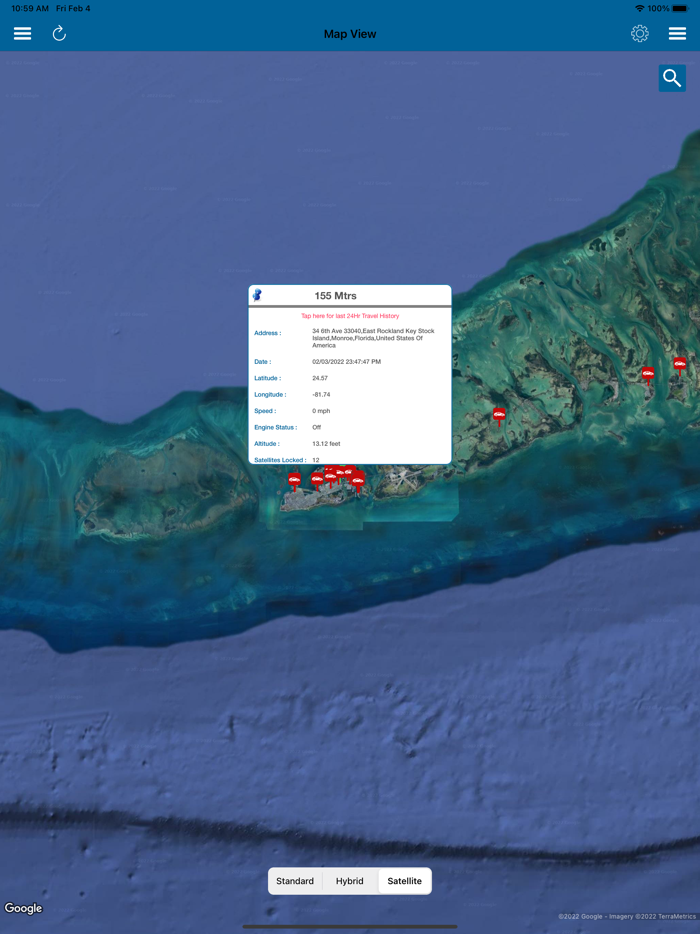Viewport: 700px width, 934px height.
Task: Switch map to Standard view
Action: (295, 881)
